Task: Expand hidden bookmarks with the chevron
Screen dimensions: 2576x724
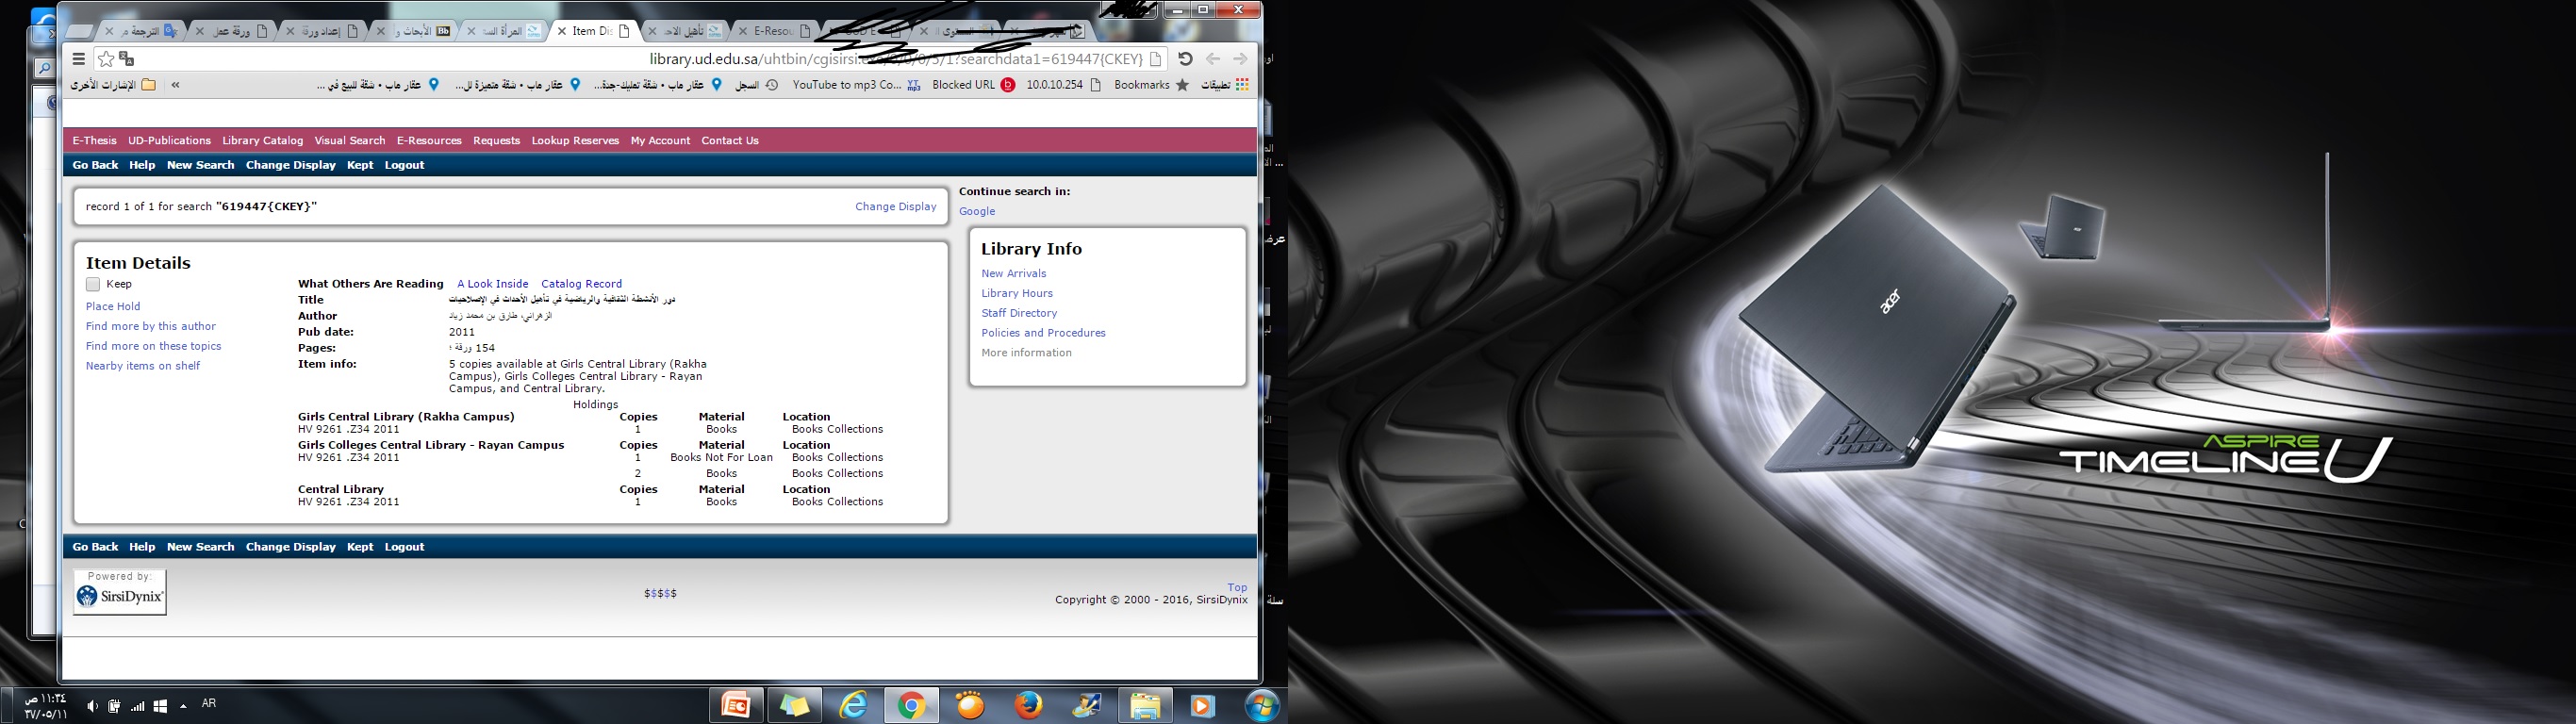Action: point(176,85)
